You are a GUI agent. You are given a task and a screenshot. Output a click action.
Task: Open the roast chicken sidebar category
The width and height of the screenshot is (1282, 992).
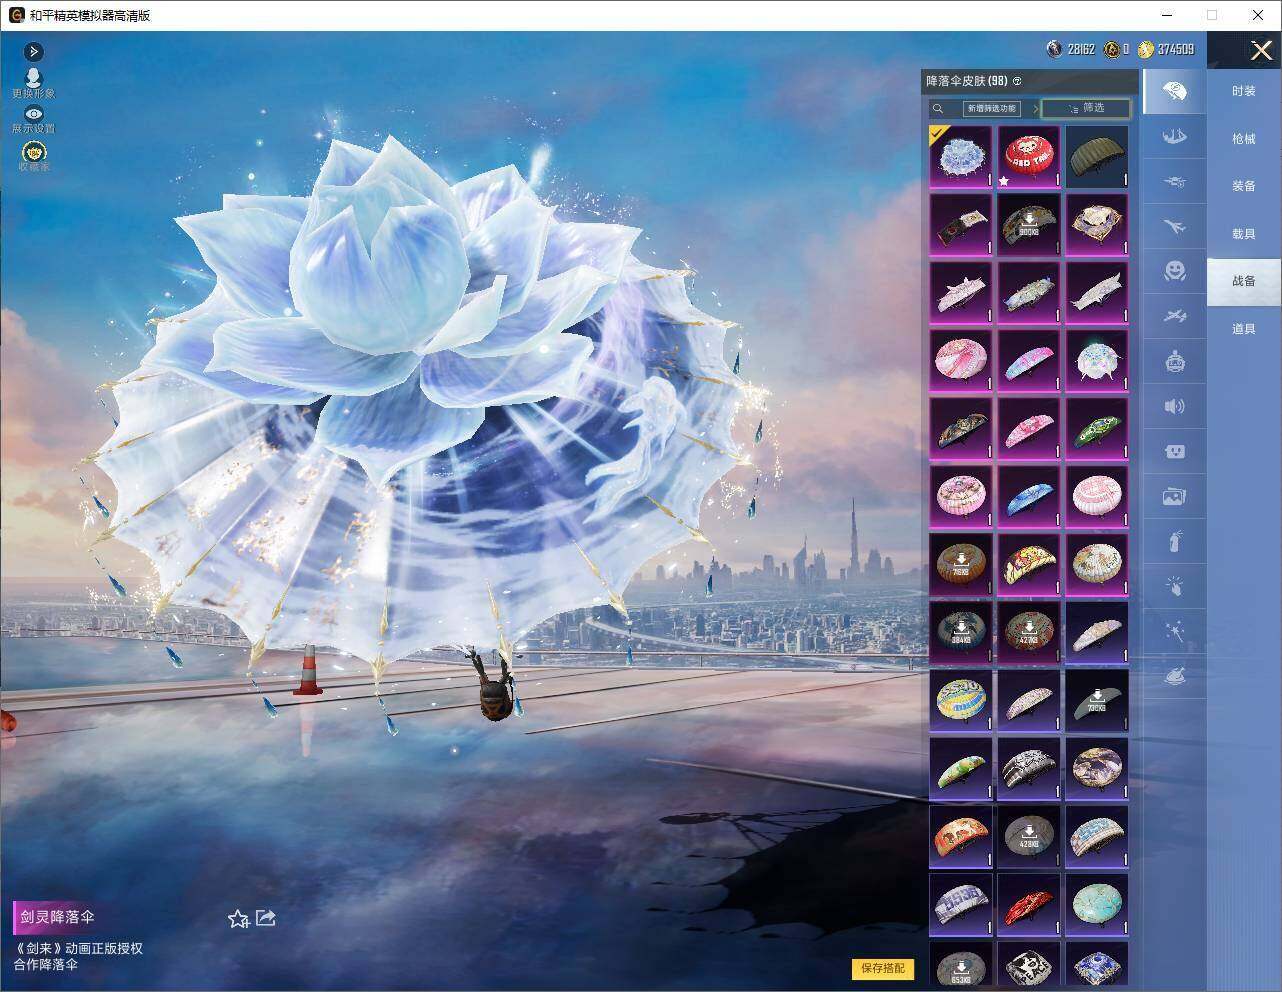[x=1175, y=677]
